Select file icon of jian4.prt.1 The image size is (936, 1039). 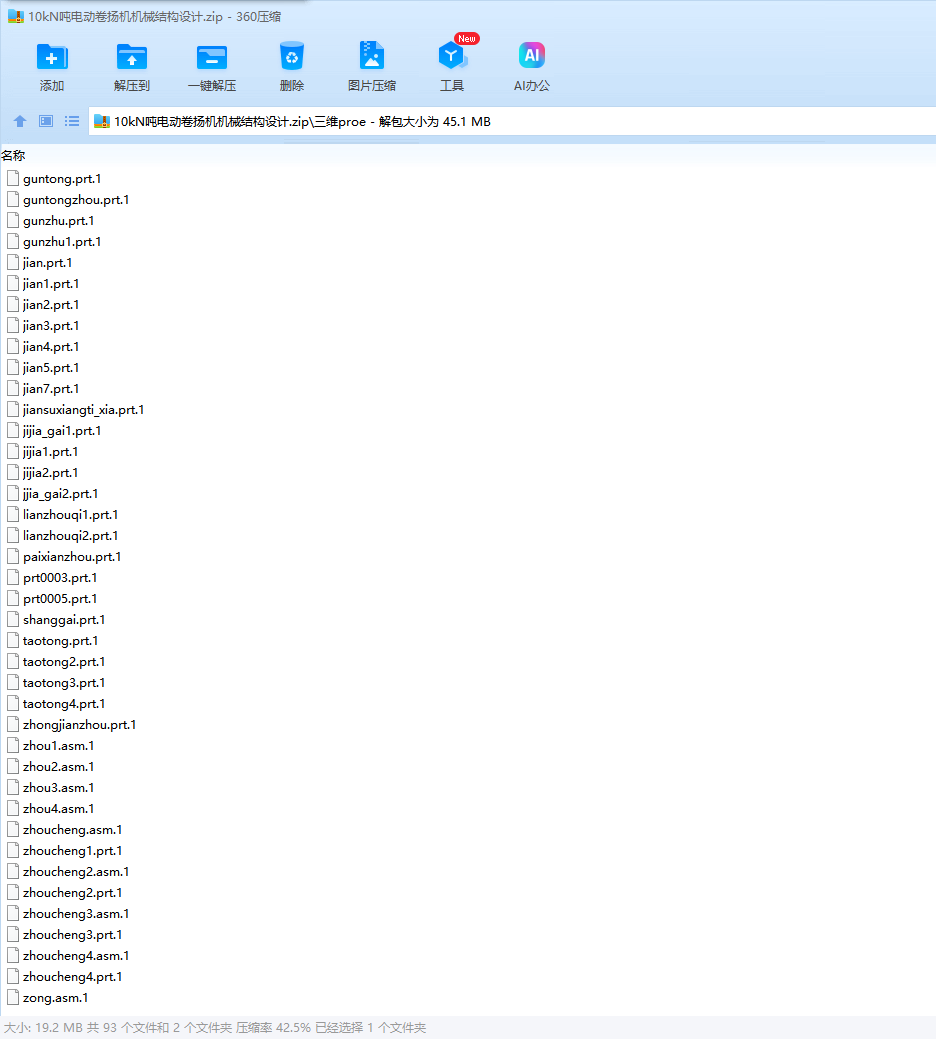[x=13, y=347]
